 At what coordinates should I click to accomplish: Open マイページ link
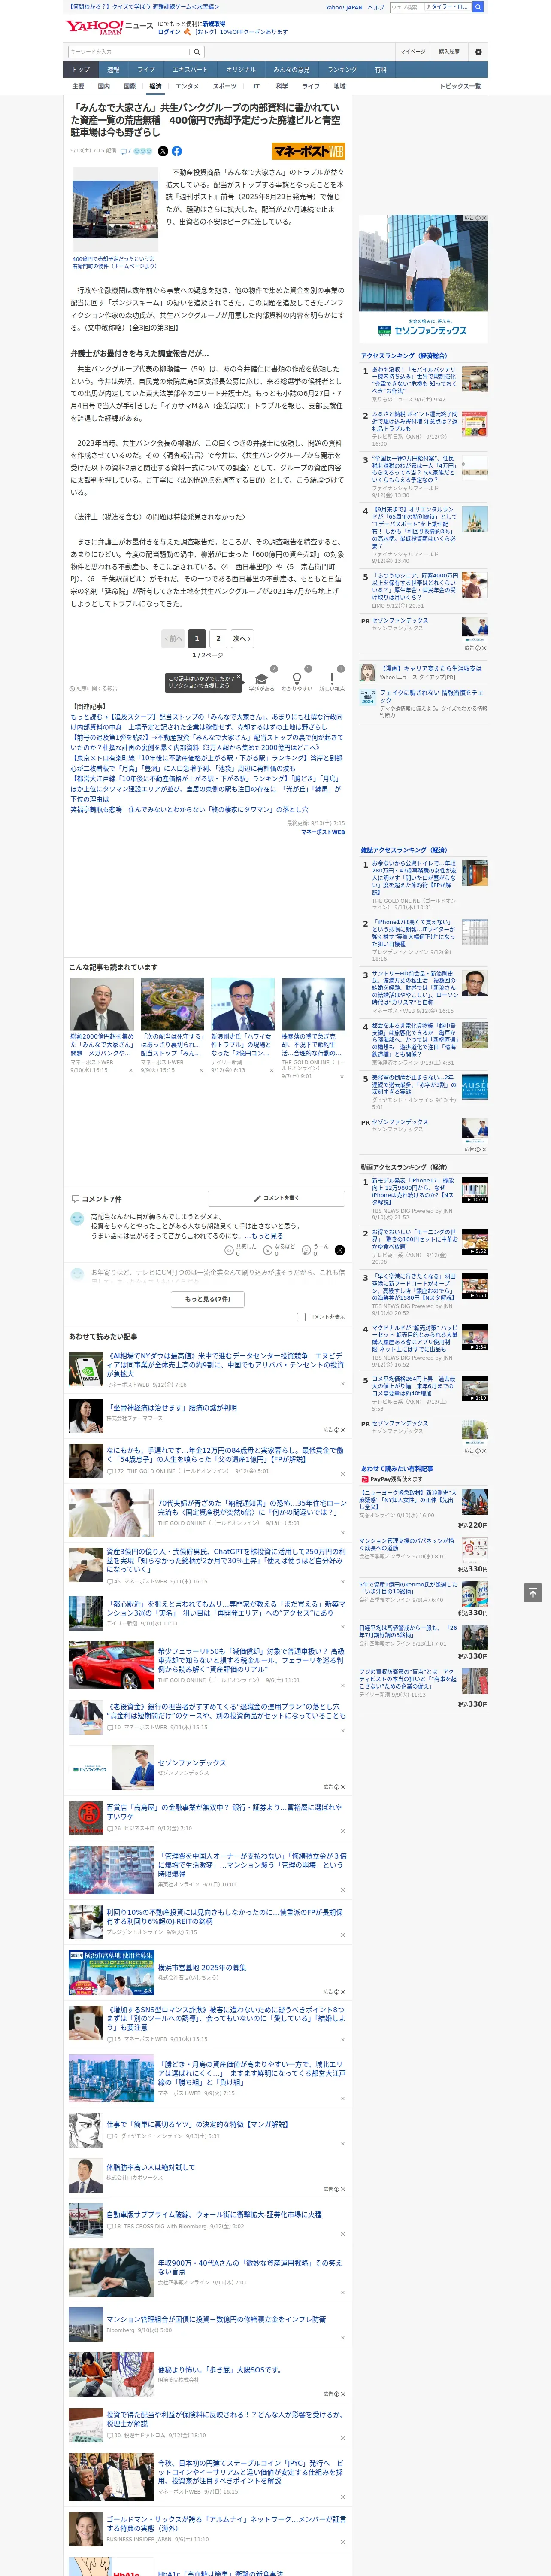413,52
